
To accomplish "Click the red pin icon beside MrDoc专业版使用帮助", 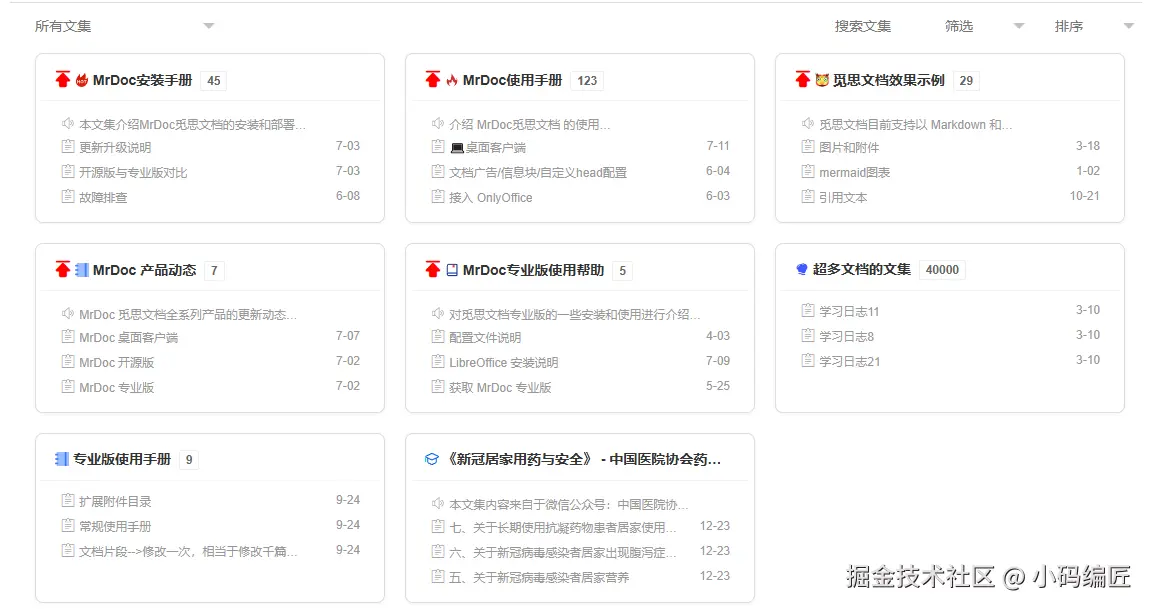I will pos(433,269).
